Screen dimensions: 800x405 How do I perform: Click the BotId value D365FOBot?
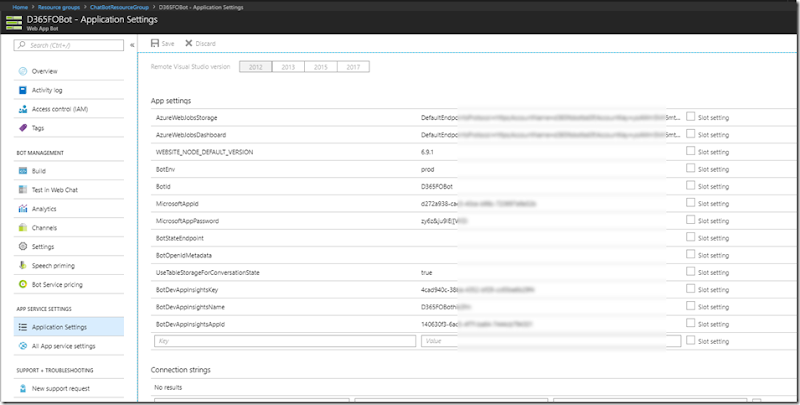coord(437,187)
